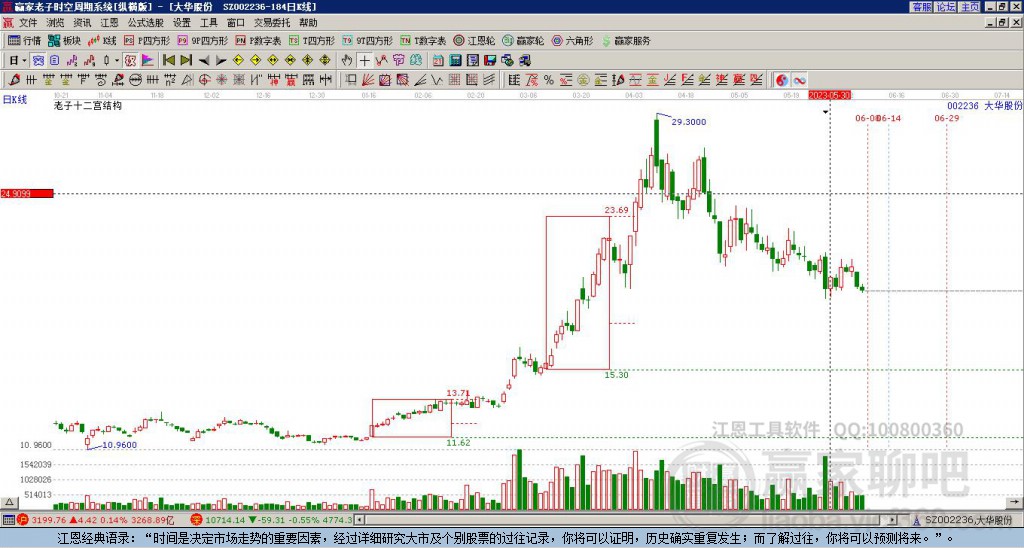This screenshot has height=548, width=1024.
Task: Click the 06-29 date cycle label
Action: (946, 118)
